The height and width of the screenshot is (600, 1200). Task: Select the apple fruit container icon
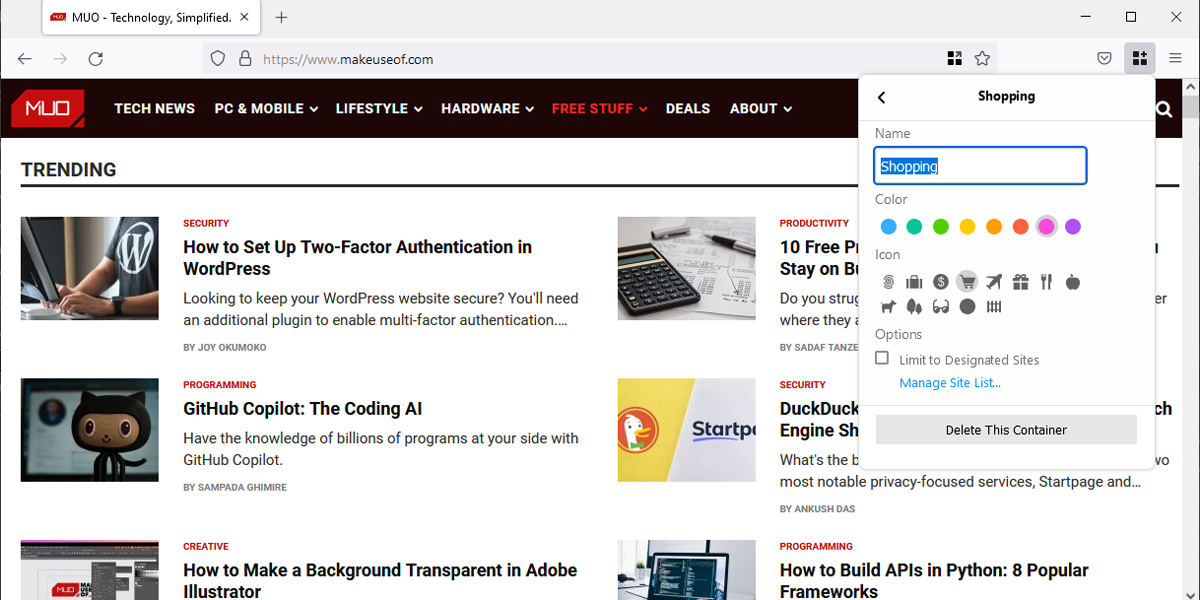tap(1073, 282)
